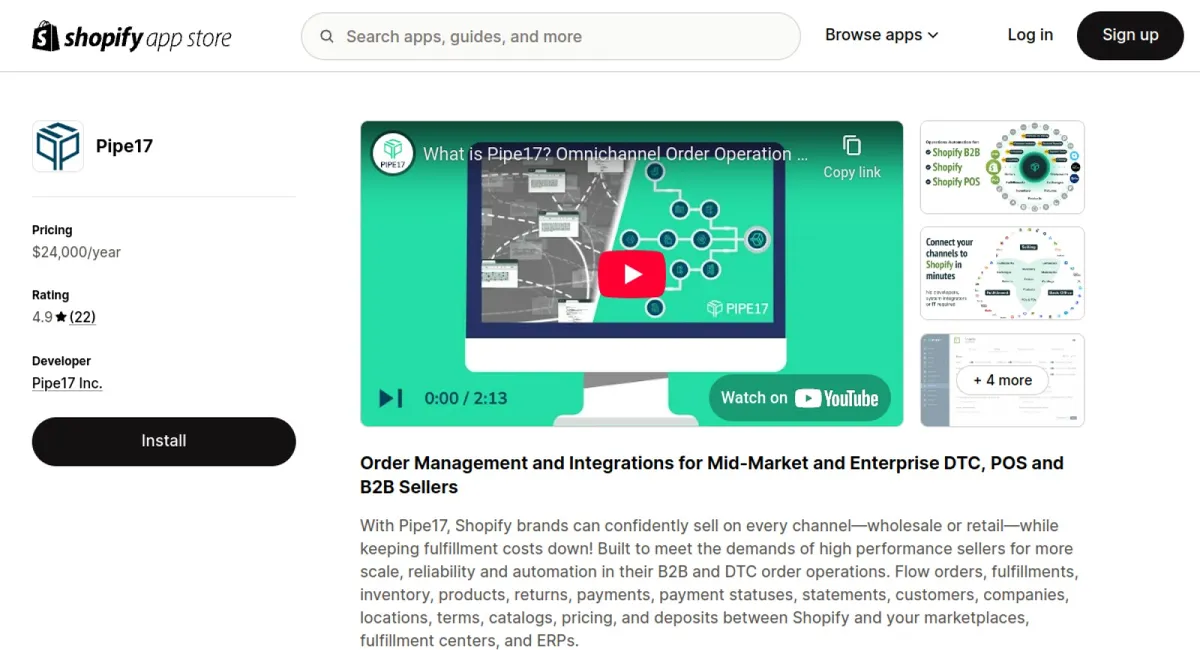Install the Pipe17 app
1200x650 pixels.
(164, 441)
